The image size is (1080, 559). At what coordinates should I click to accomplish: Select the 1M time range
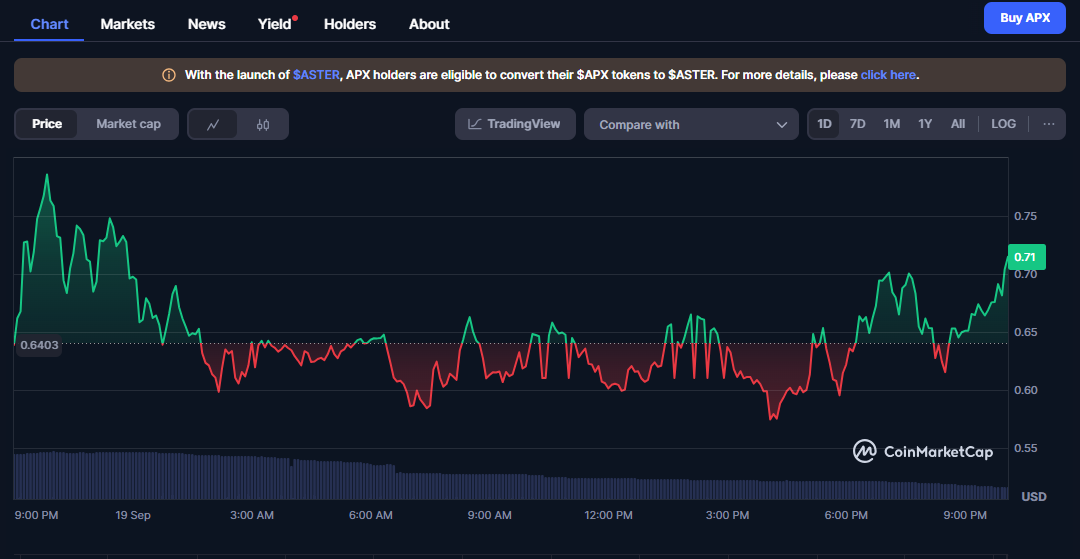coord(891,124)
